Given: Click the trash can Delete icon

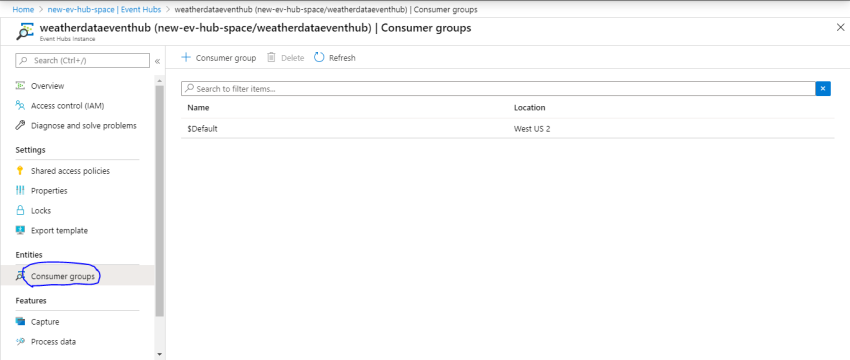Looking at the screenshot, I should [x=272, y=57].
